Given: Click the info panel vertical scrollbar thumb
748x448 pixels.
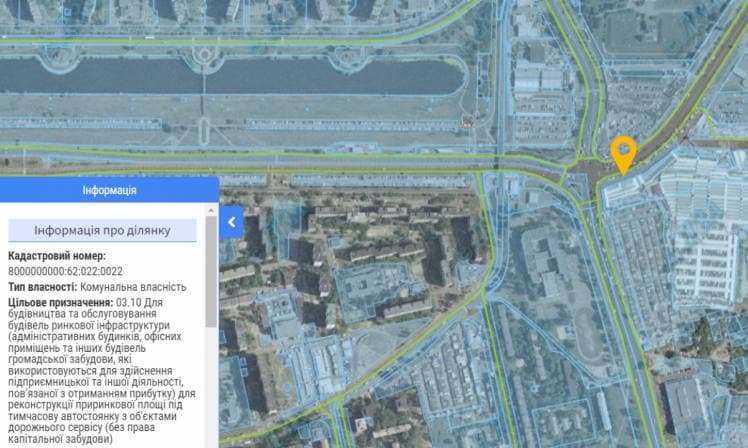Looking at the screenshot, I should pos(211,270).
